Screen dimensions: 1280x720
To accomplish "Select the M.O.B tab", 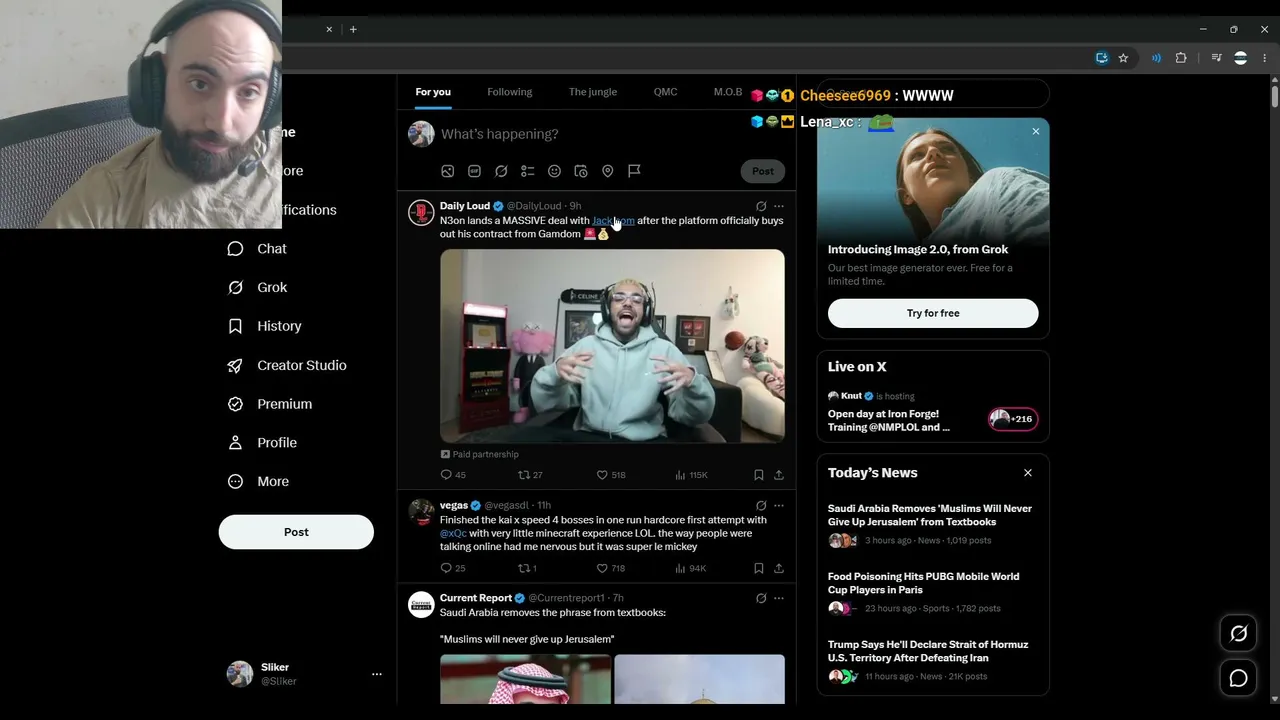I will tap(728, 92).
